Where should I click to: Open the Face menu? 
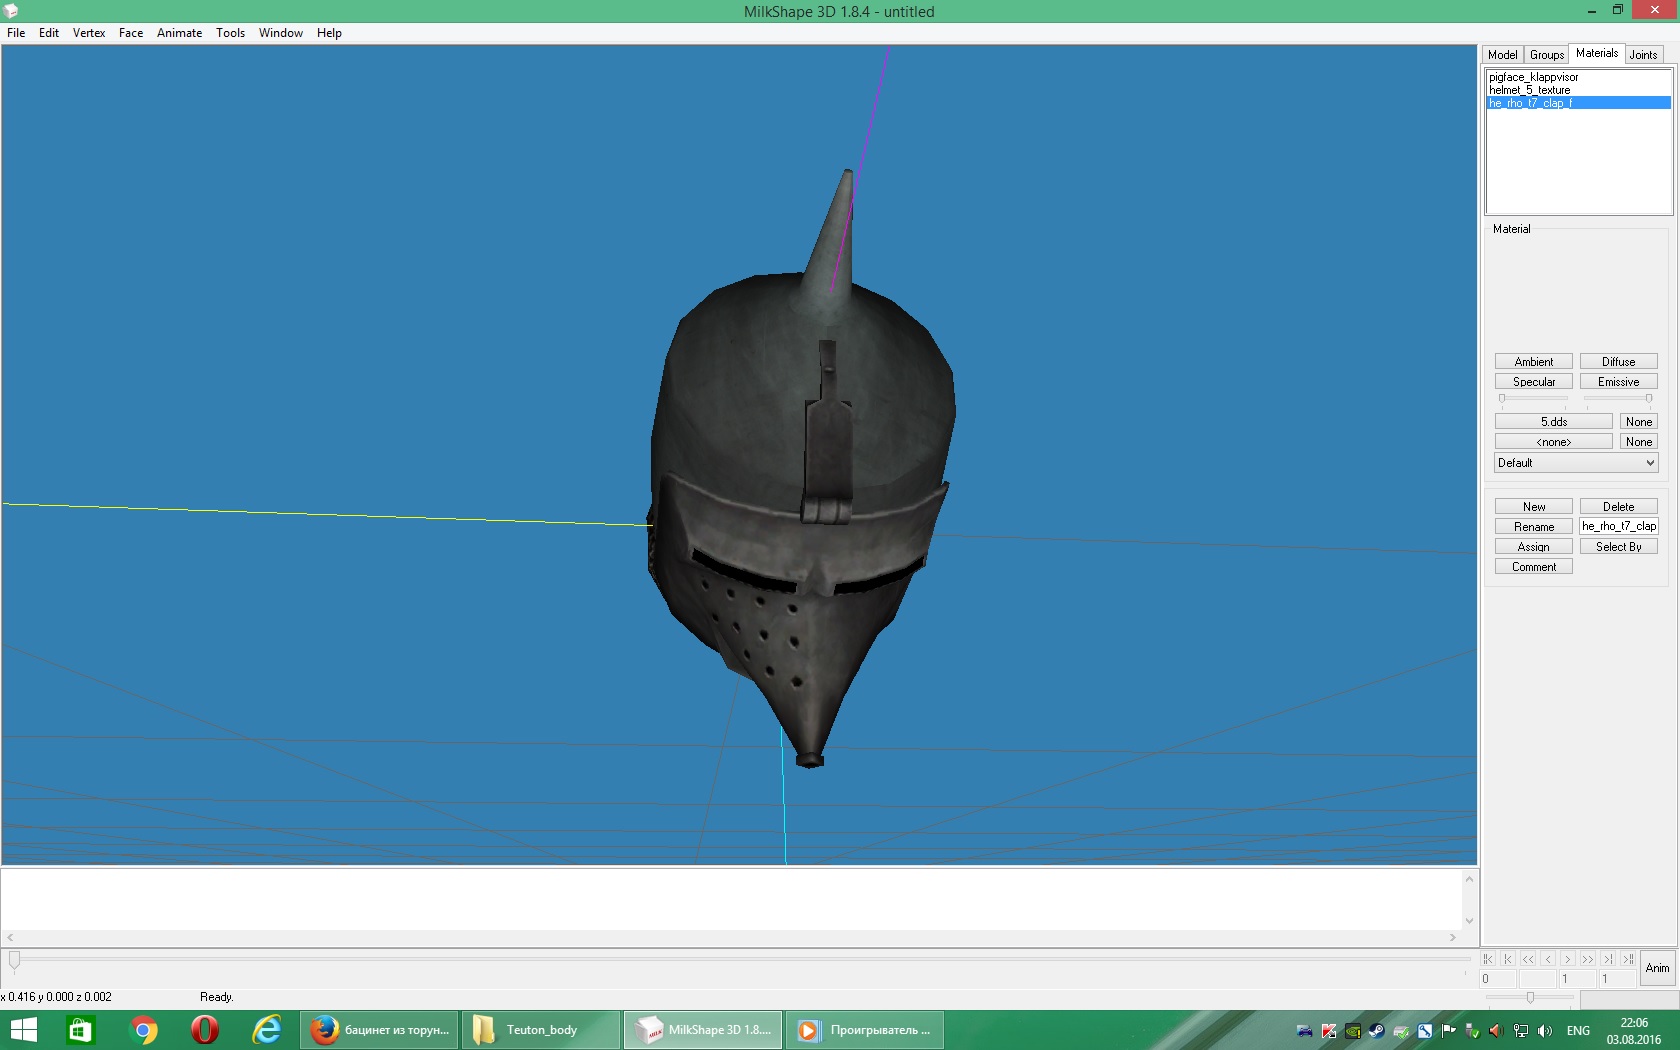pos(131,33)
